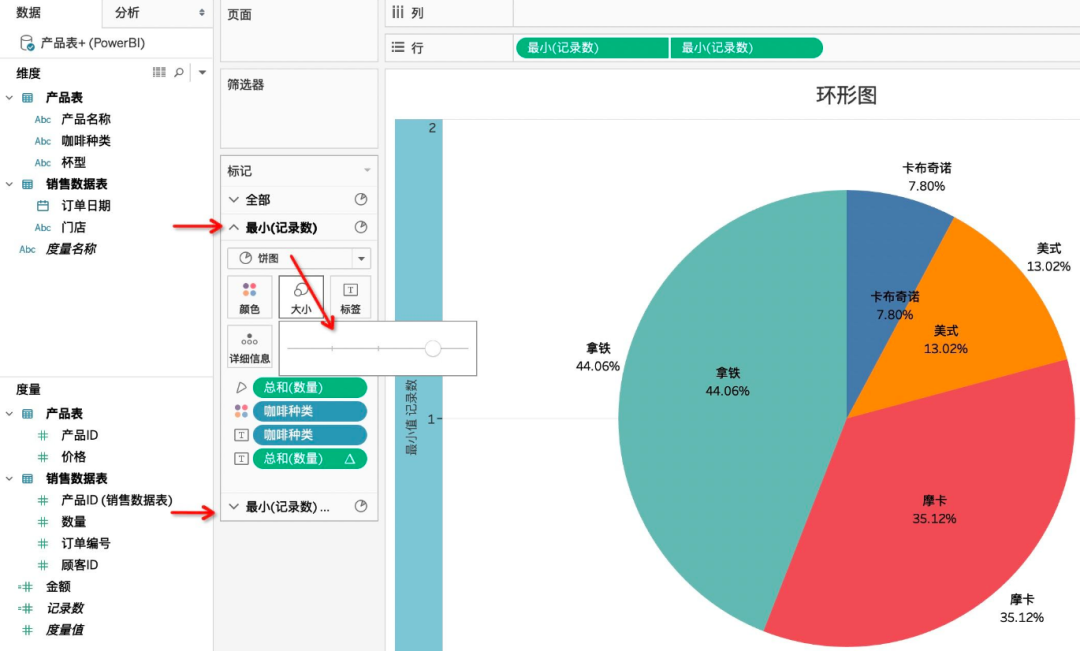
Task: Expand the 全部 marks section
Action: pyautogui.click(x=235, y=200)
